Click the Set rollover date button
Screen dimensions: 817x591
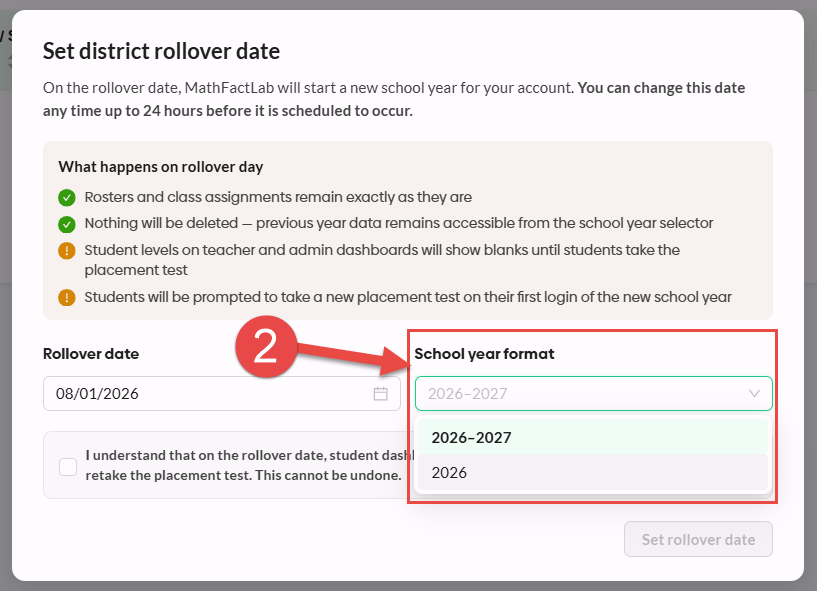pyautogui.click(x=698, y=539)
